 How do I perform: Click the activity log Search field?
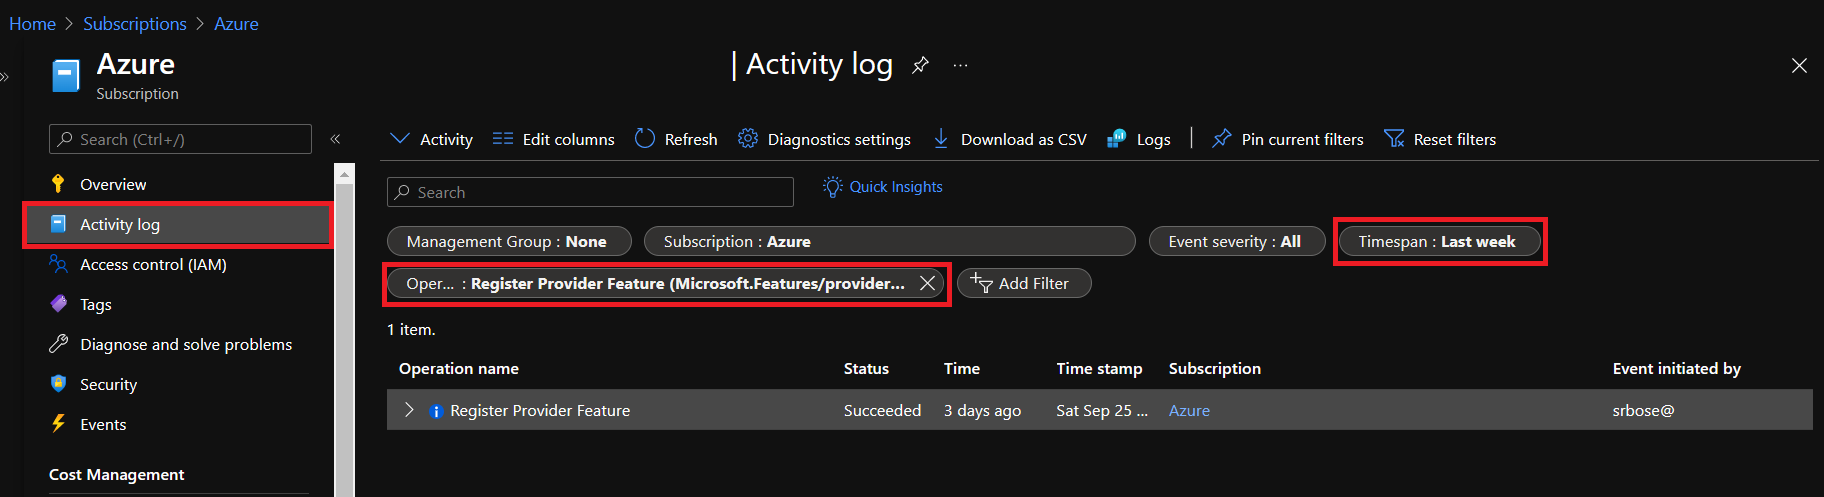coord(590,192)
